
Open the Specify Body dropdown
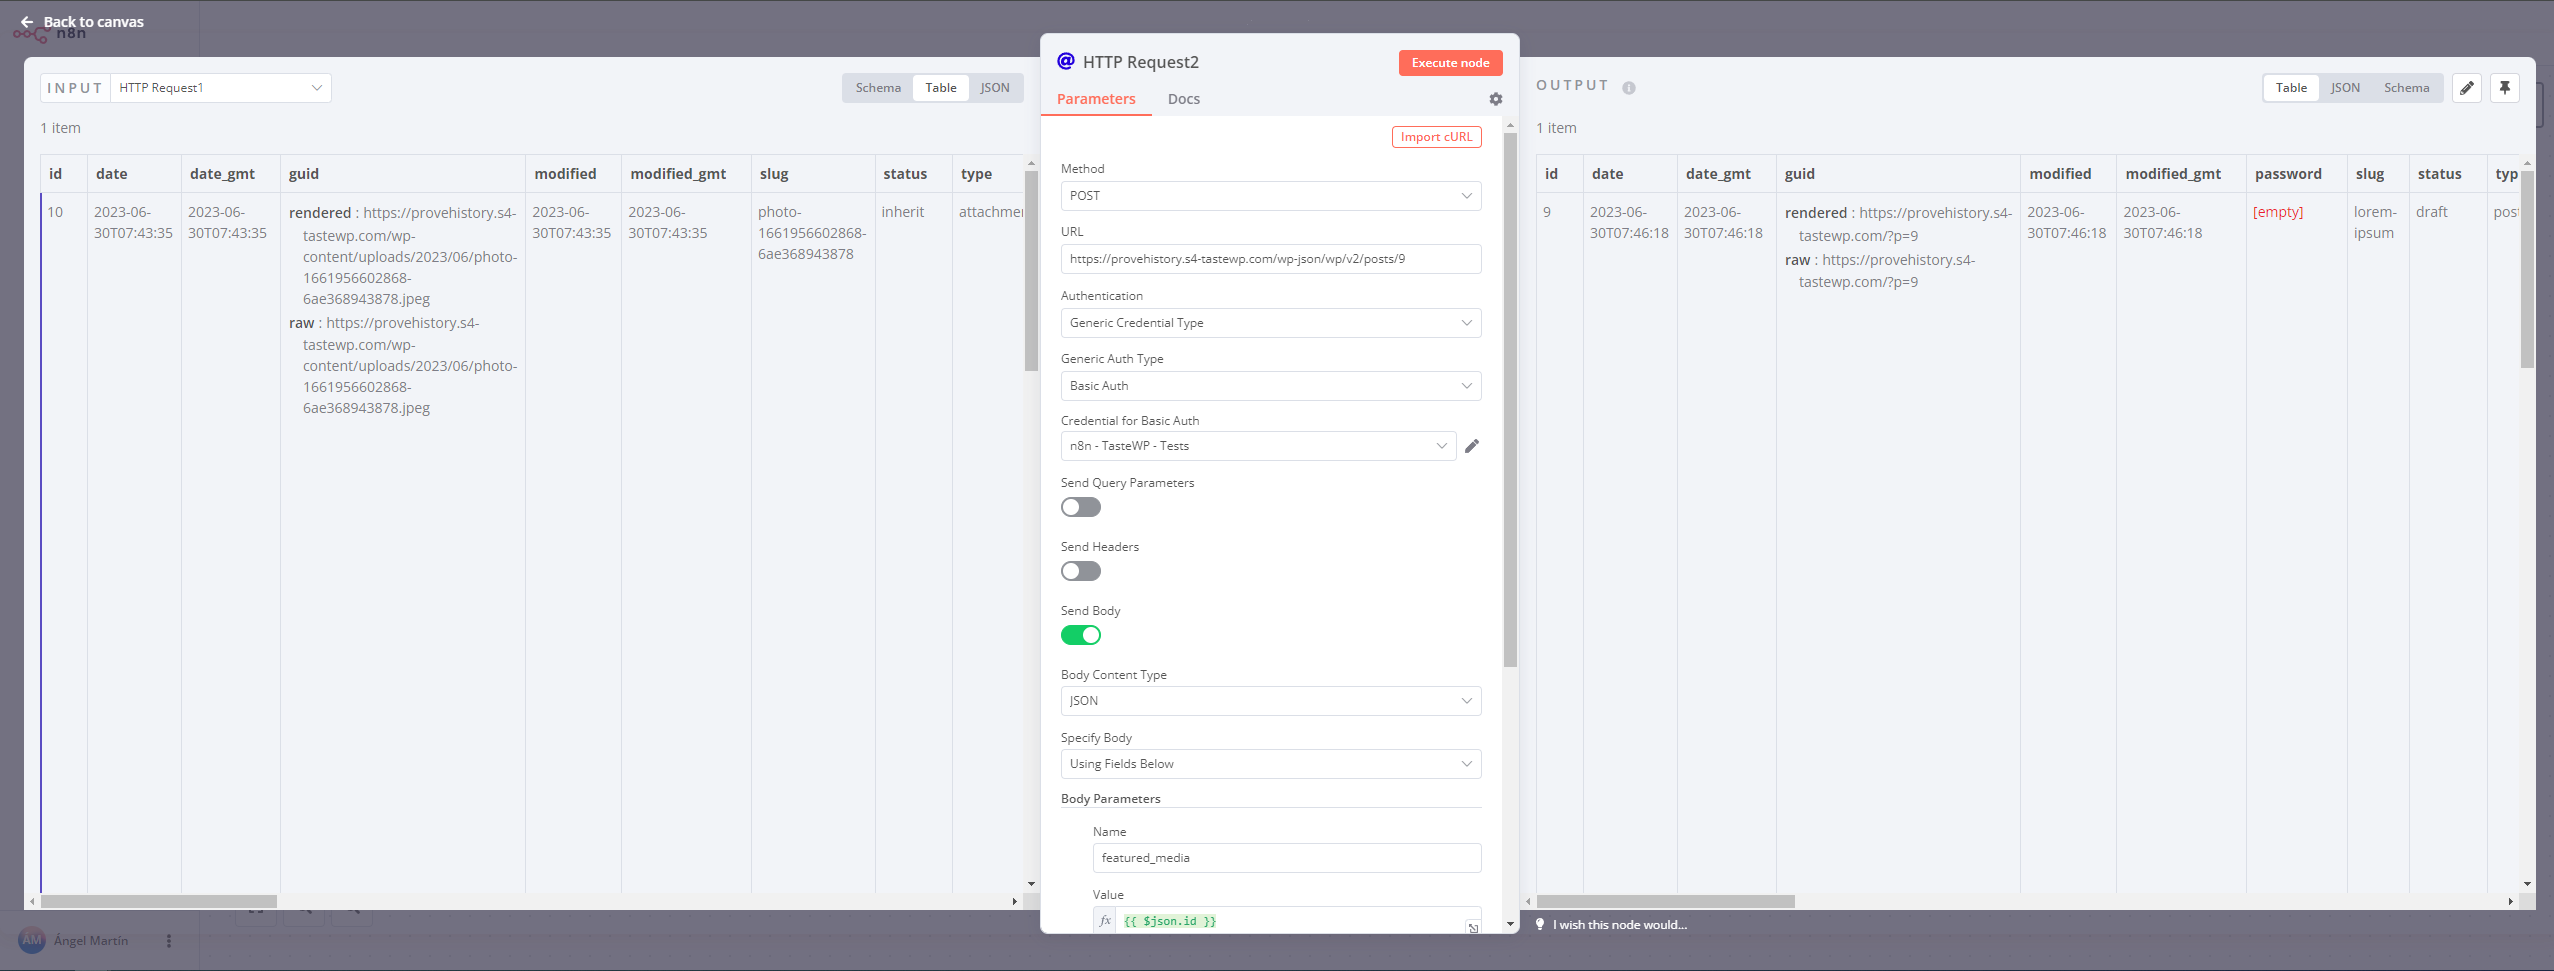point(1270,764)
